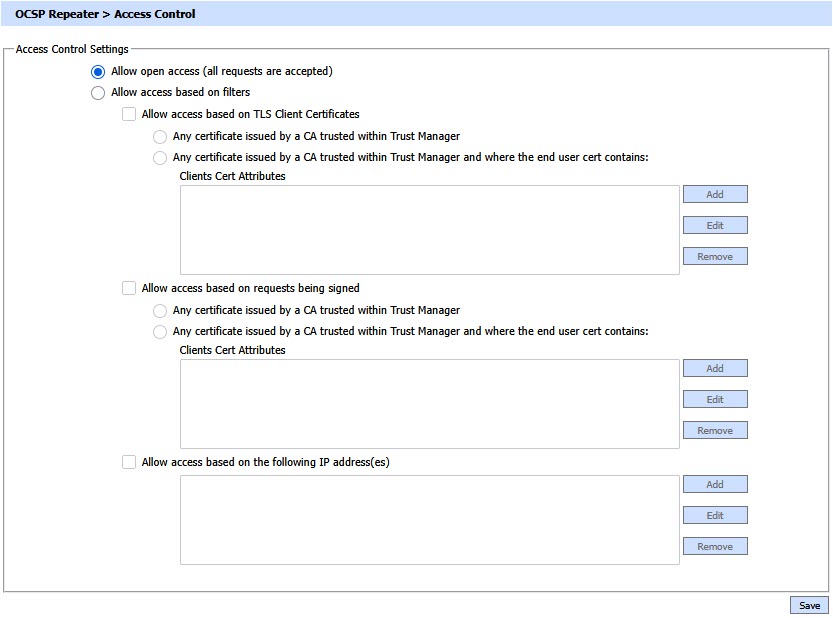Remove the selected IP address entry
Screen dimensions: 833x618
[x=715, y=547]
